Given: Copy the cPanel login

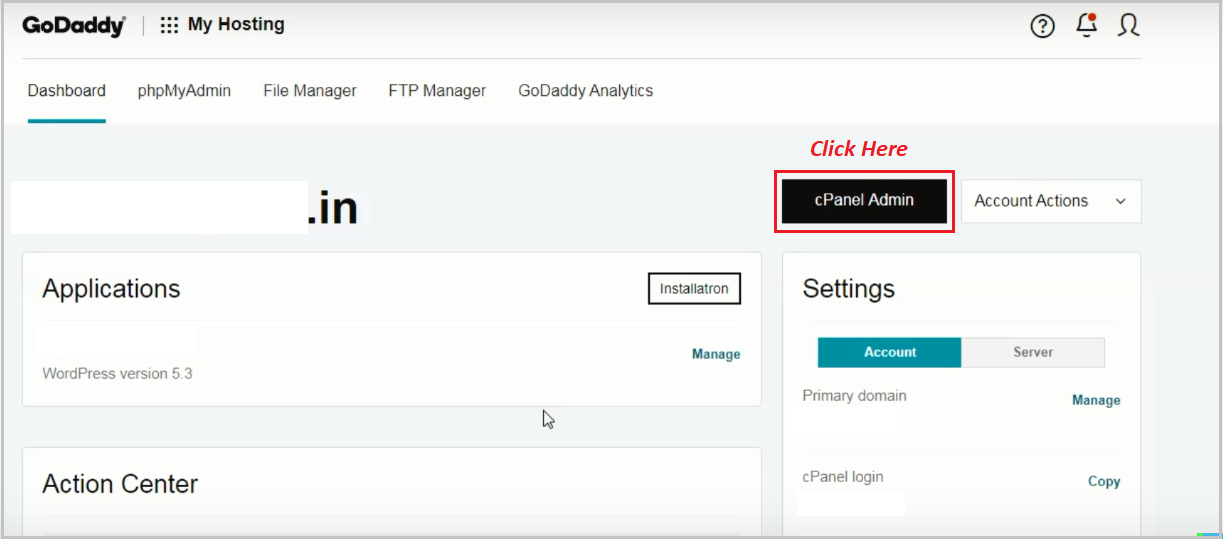Looking at the screenshot, I should (1104, 481).
